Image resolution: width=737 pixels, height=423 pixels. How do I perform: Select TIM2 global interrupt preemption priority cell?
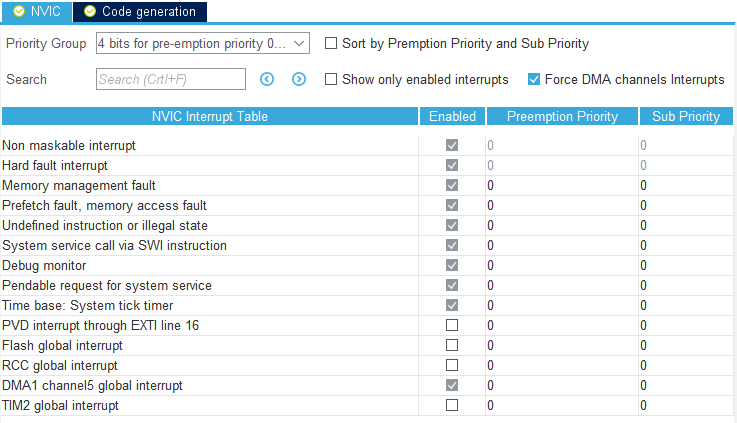pos(562,405)
